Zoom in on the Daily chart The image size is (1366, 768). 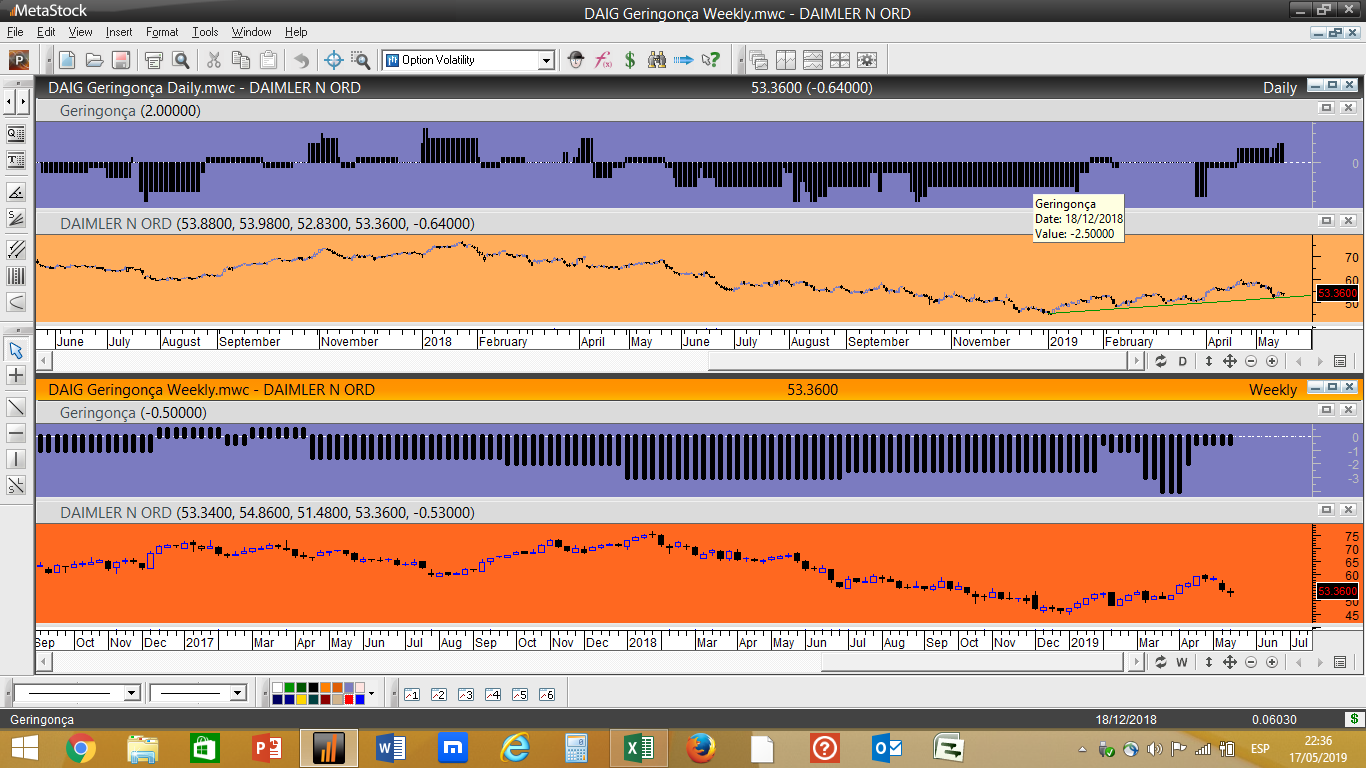click(x=1272, y=361)
